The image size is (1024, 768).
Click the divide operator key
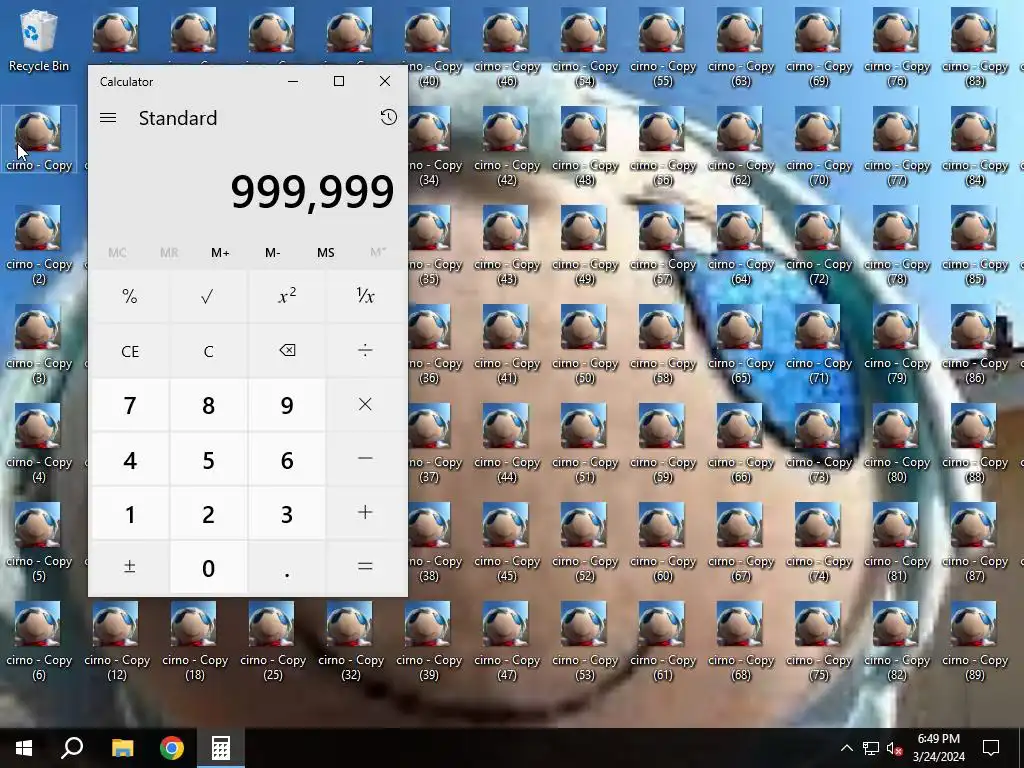365,351
